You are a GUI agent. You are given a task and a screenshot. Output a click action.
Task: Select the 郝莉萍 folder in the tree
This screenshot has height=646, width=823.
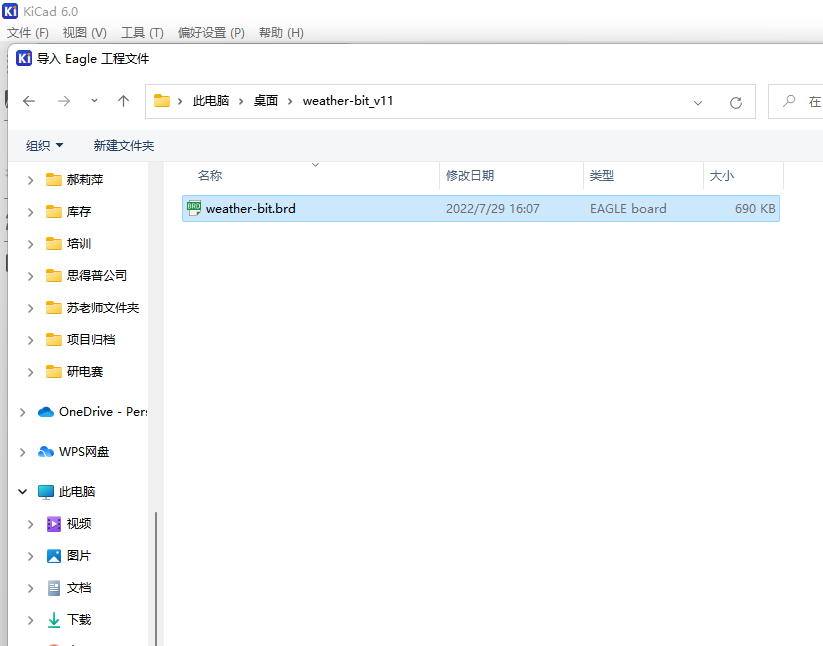click(x=85, y=179)
